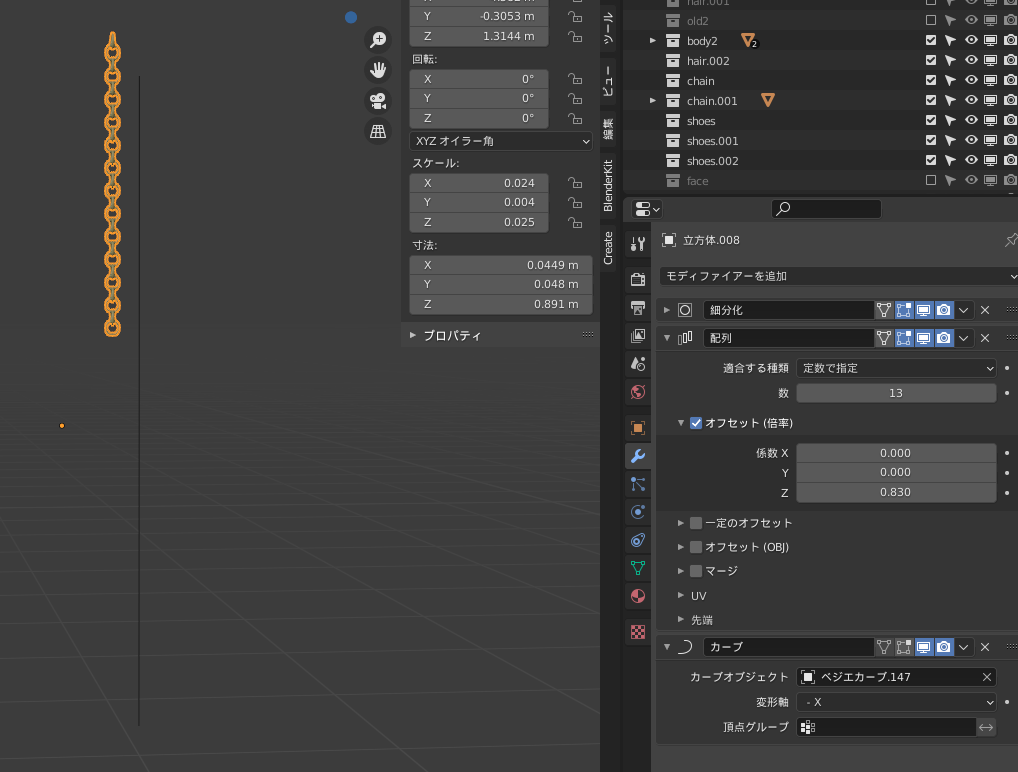Open the Object Data green triangle tab

tap(638, 568)
